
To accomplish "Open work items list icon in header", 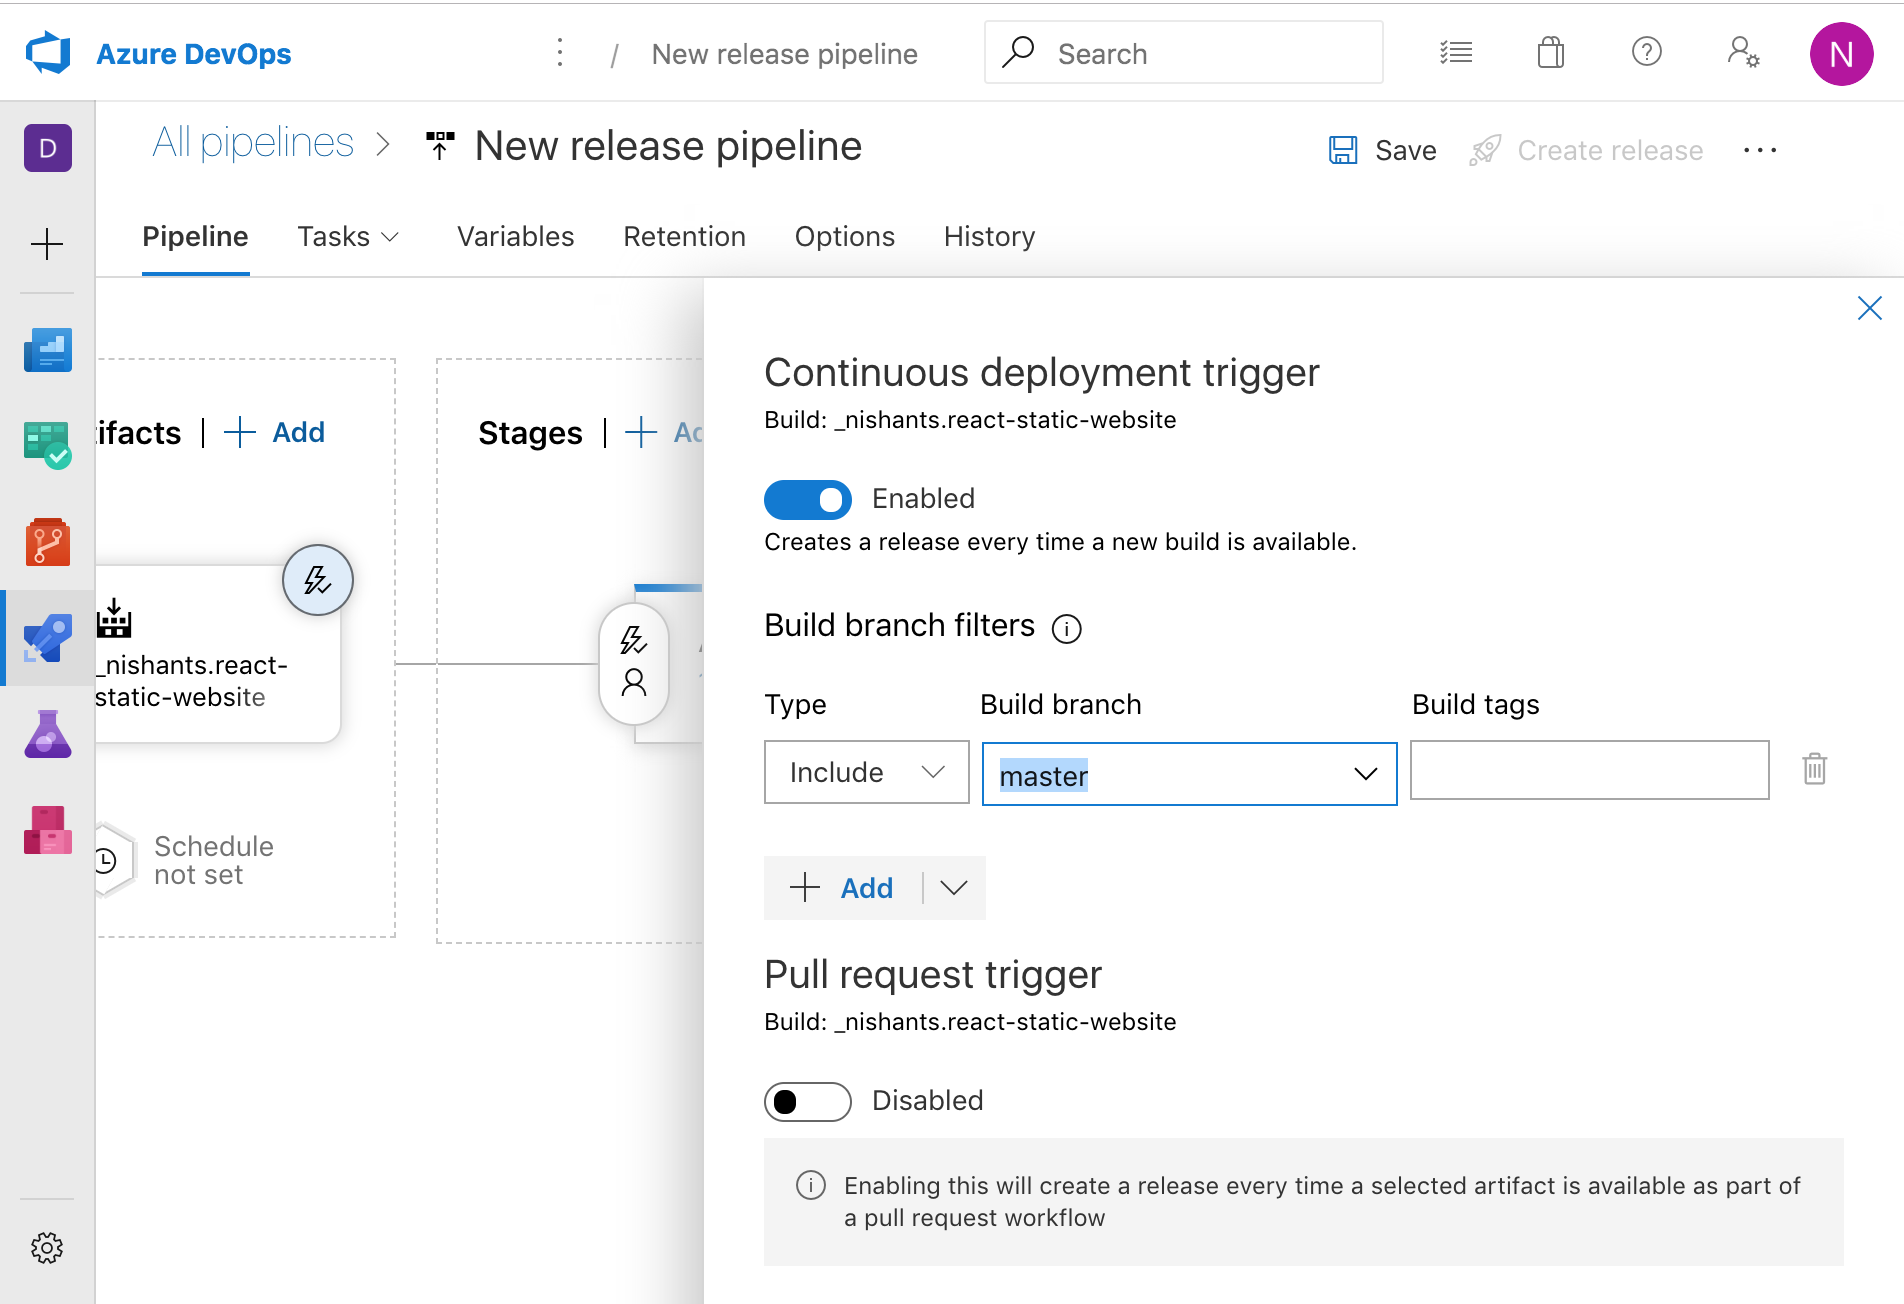I will point(1456,52).
